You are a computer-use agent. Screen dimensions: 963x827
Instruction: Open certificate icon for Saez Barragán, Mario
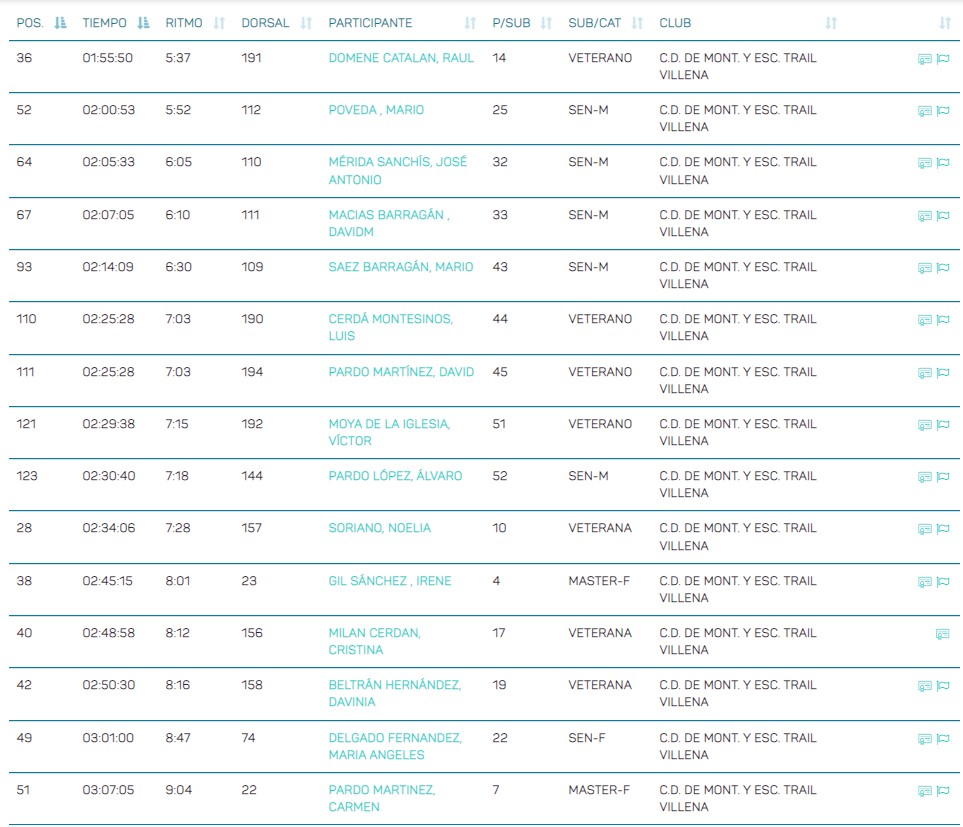click(924, 268)
